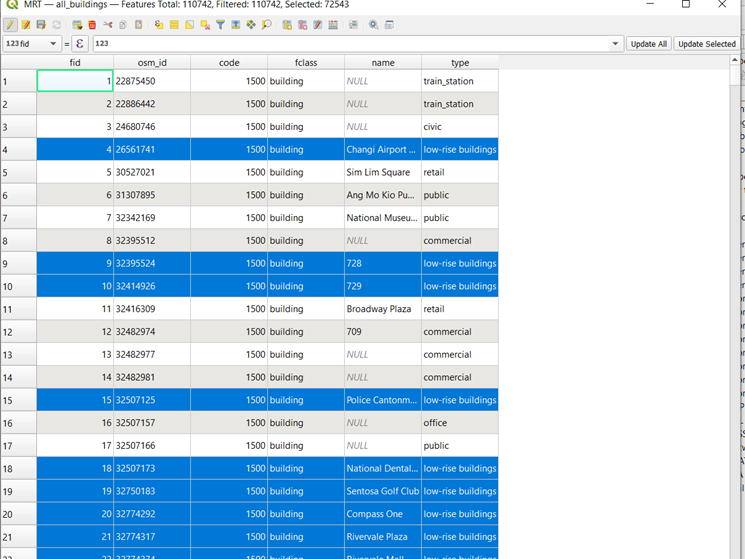
Task: Open the field calculator
Action: [333, 25]
